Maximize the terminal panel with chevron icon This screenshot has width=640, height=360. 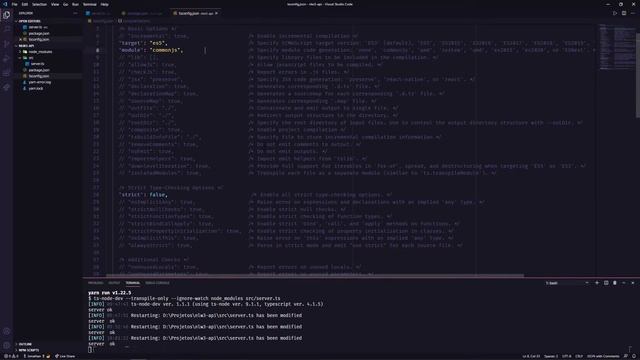click(x=624, y=283)
